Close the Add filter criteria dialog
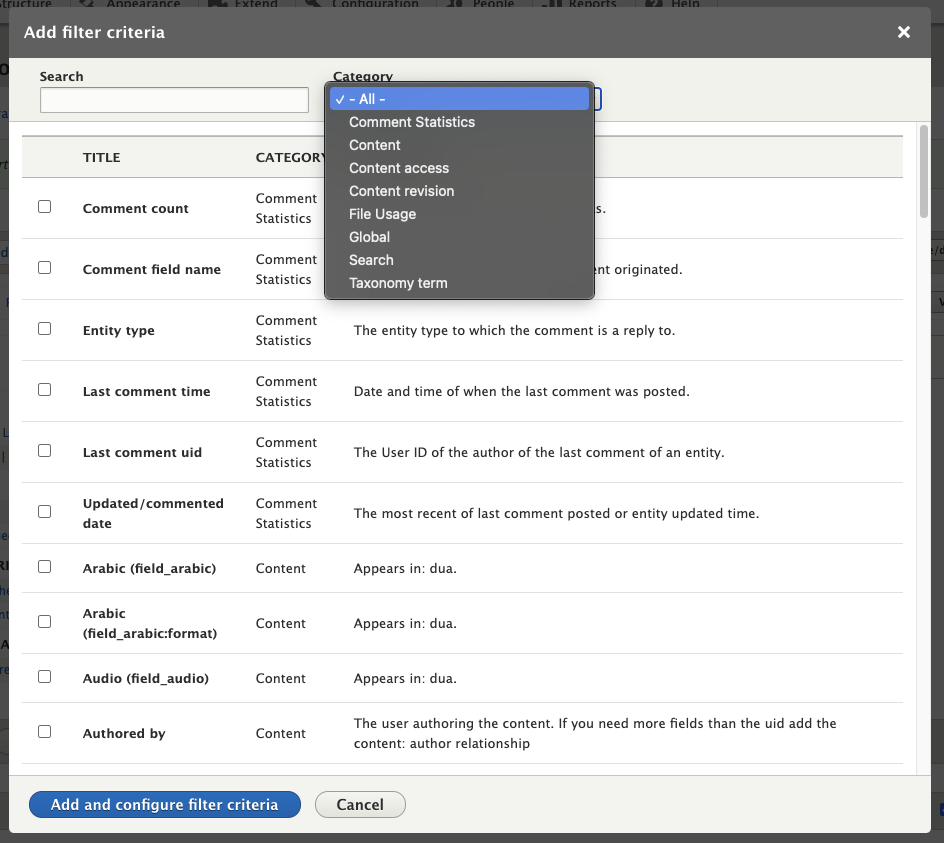Viewport: 944px width, 843px height. [903, 33]
